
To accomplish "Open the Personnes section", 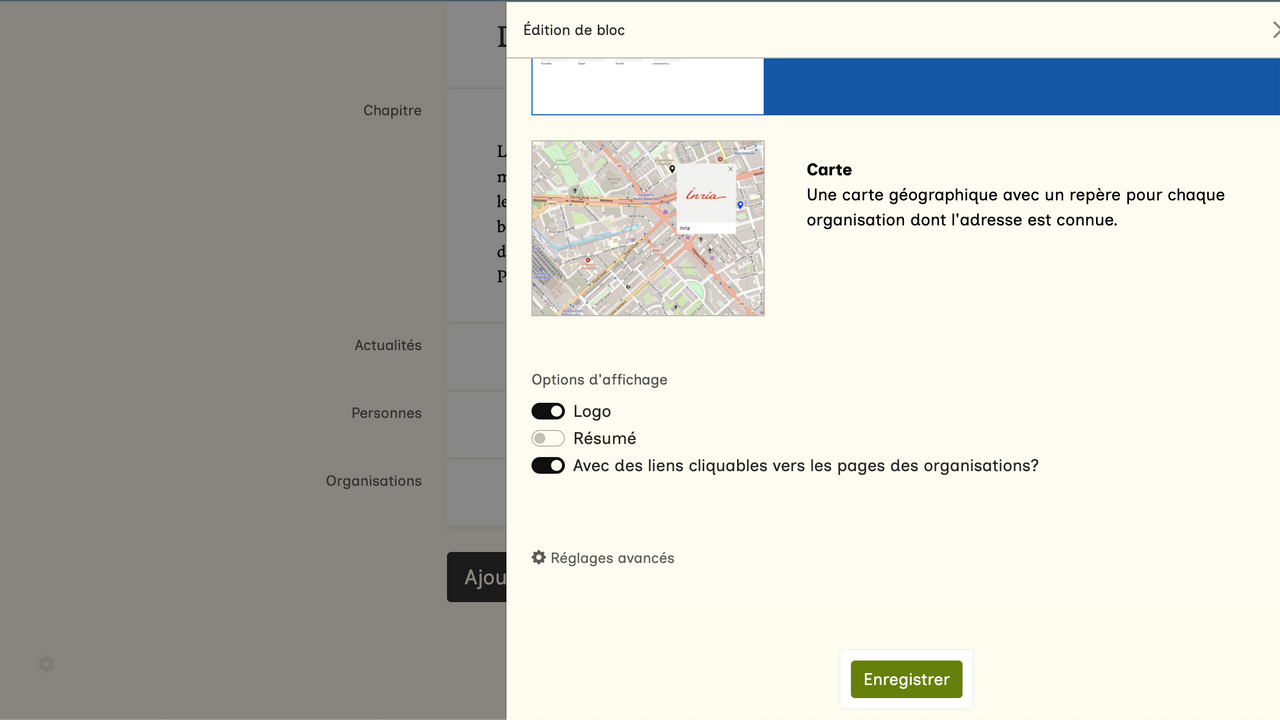I will pyautogui.click(x=386, y=413).
